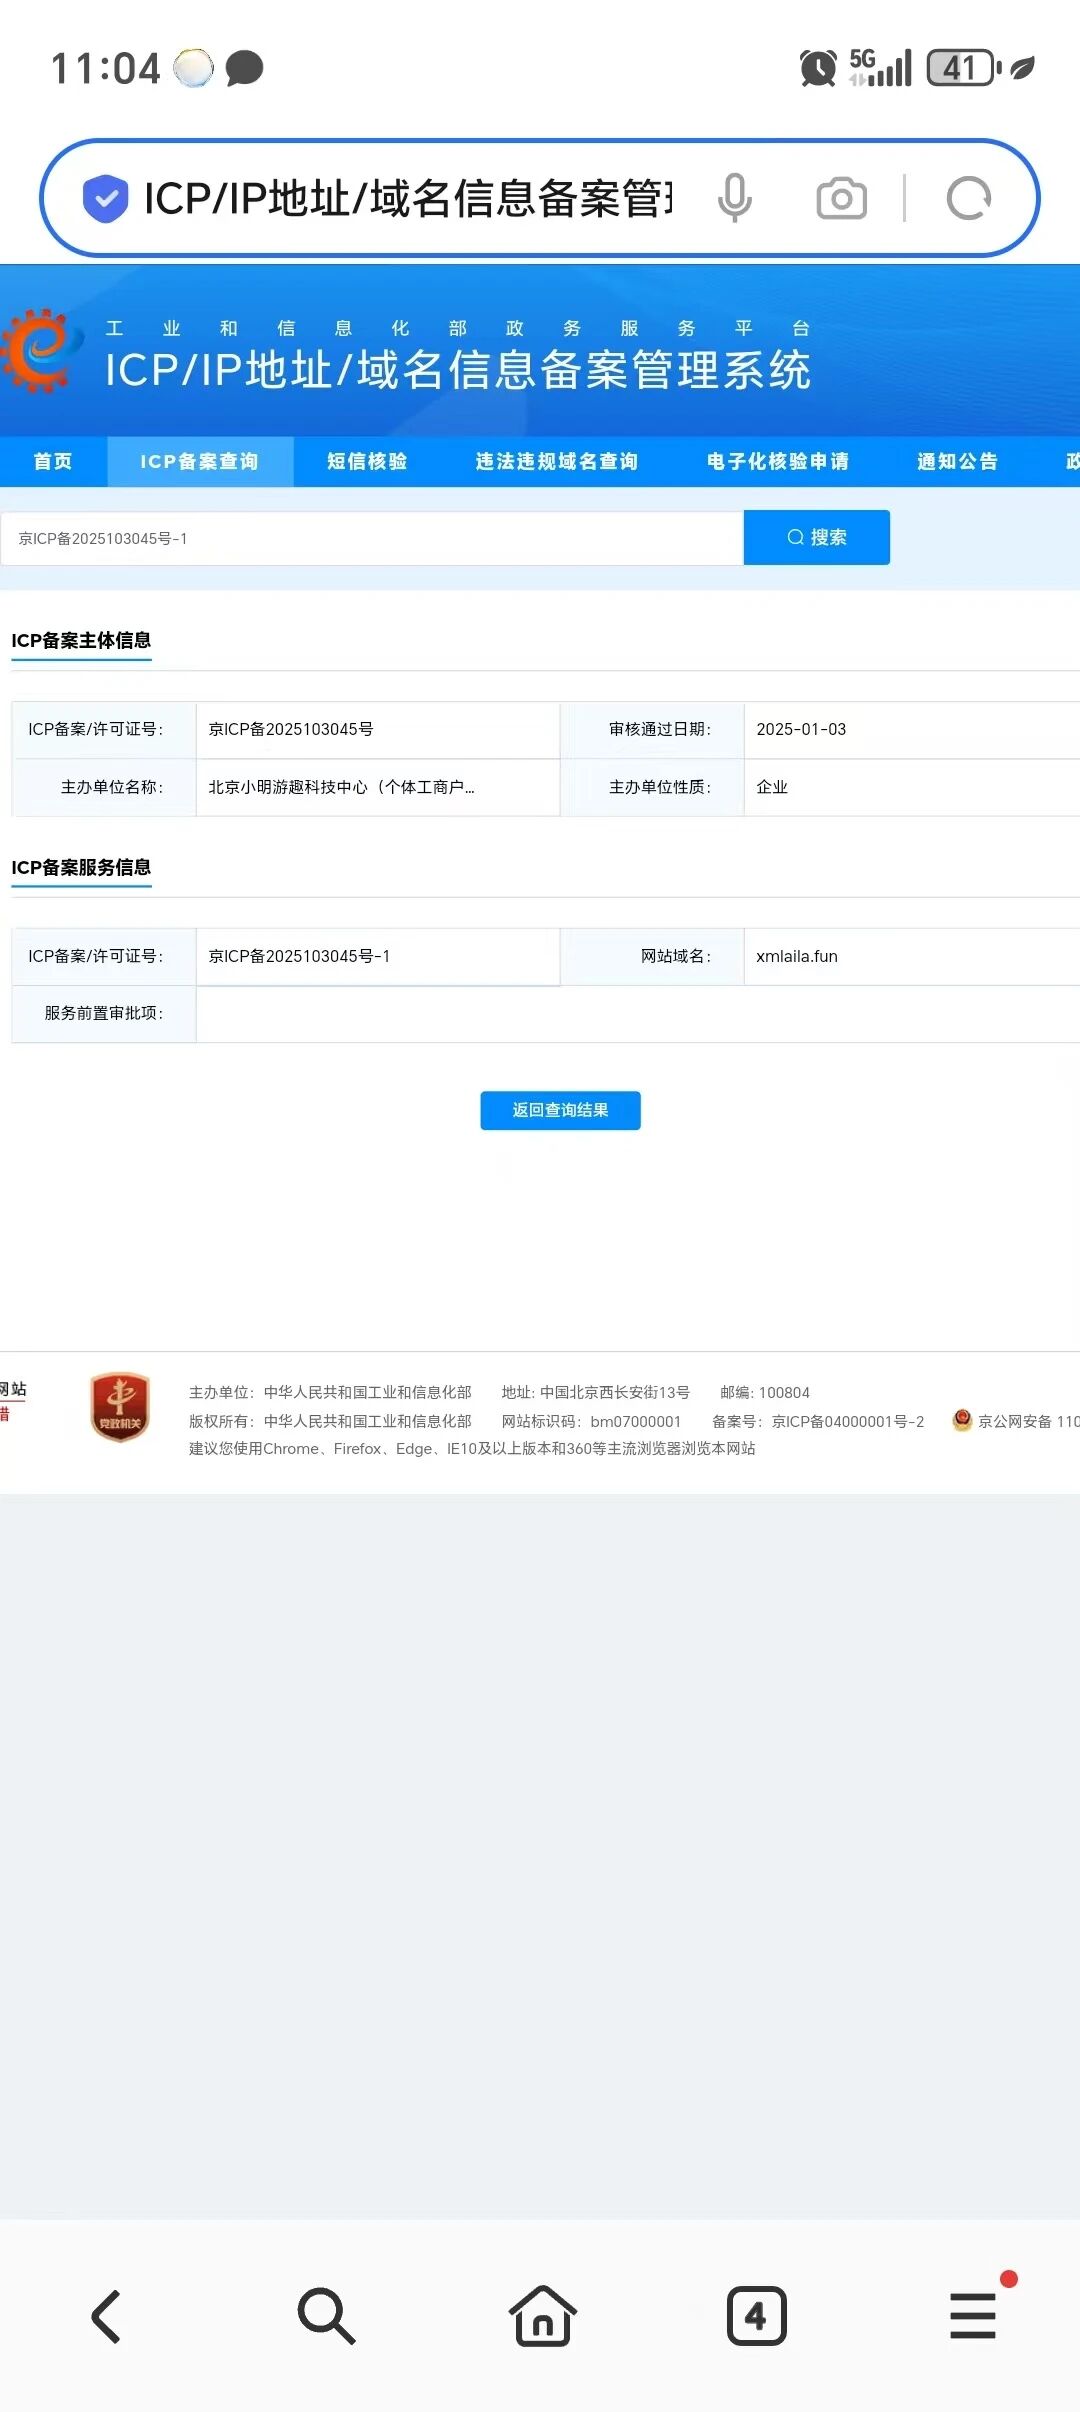
Task: Tap the browser address bar title
Action: coord(408,198)
